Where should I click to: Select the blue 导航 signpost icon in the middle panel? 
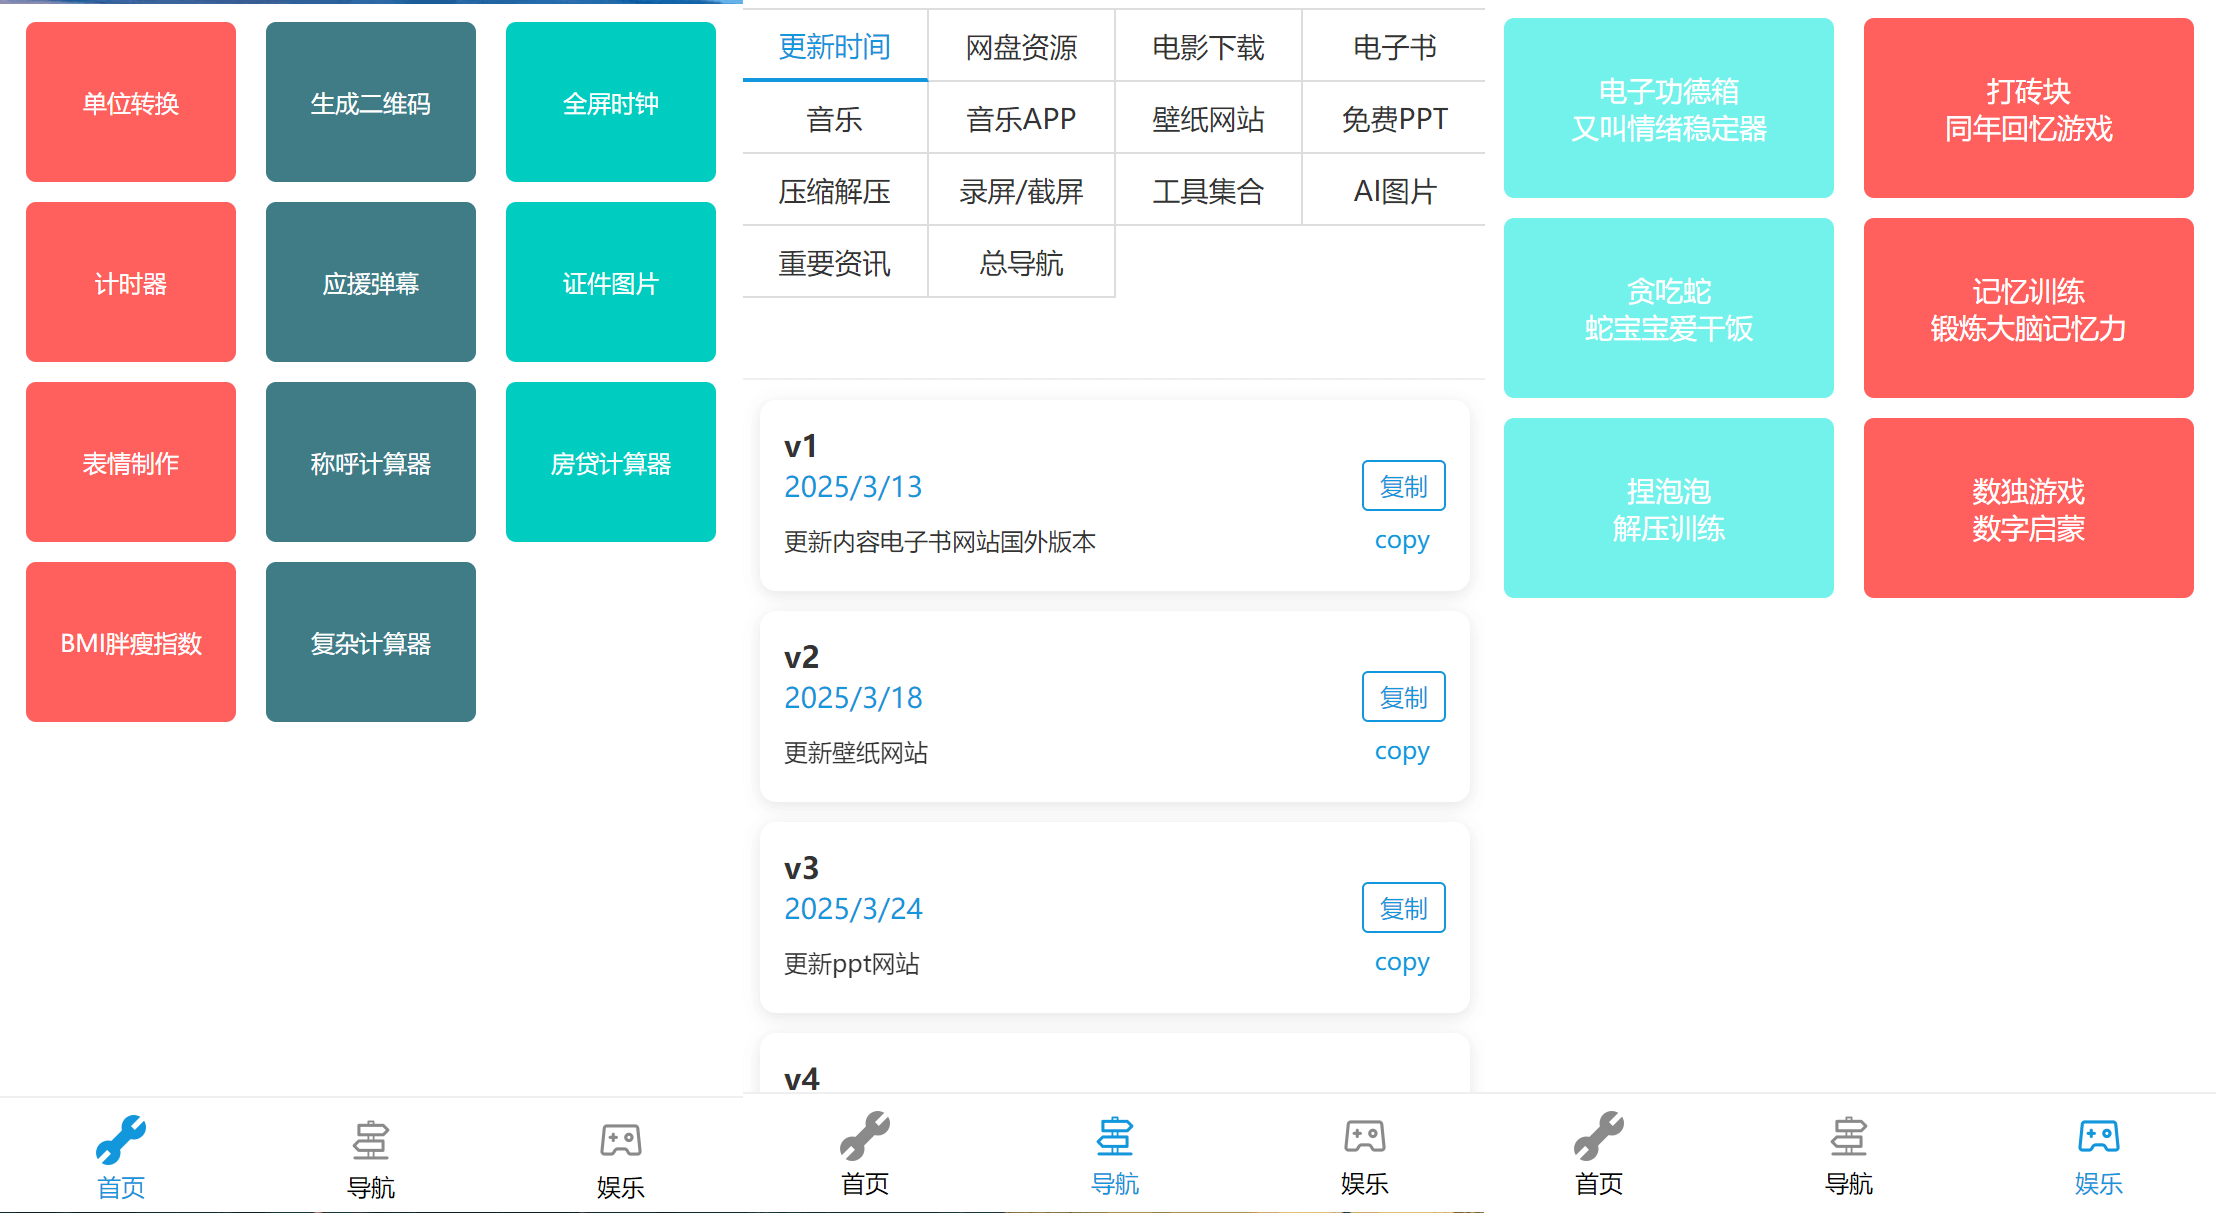[x=1114, y=1137]
